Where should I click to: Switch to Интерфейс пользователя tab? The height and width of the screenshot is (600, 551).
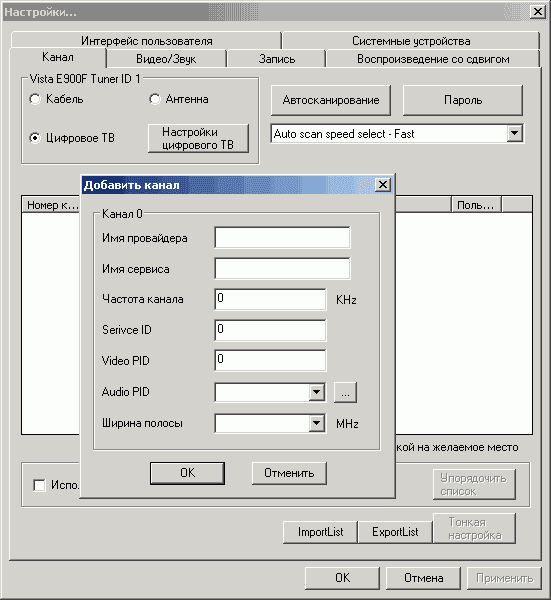click(147, 41)
